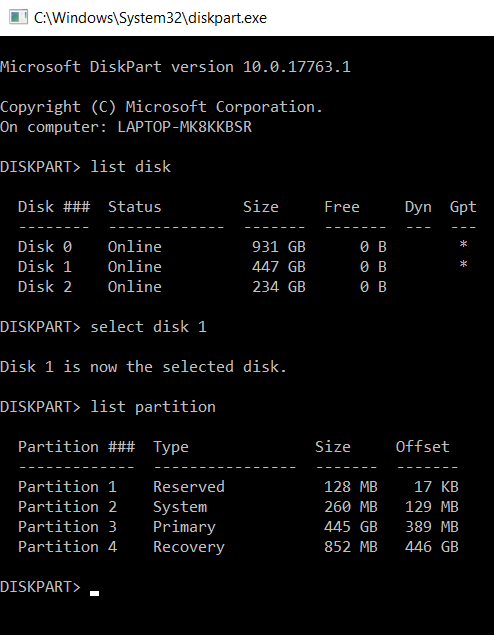Click the 931 GB size value

(x=279, y=247)
